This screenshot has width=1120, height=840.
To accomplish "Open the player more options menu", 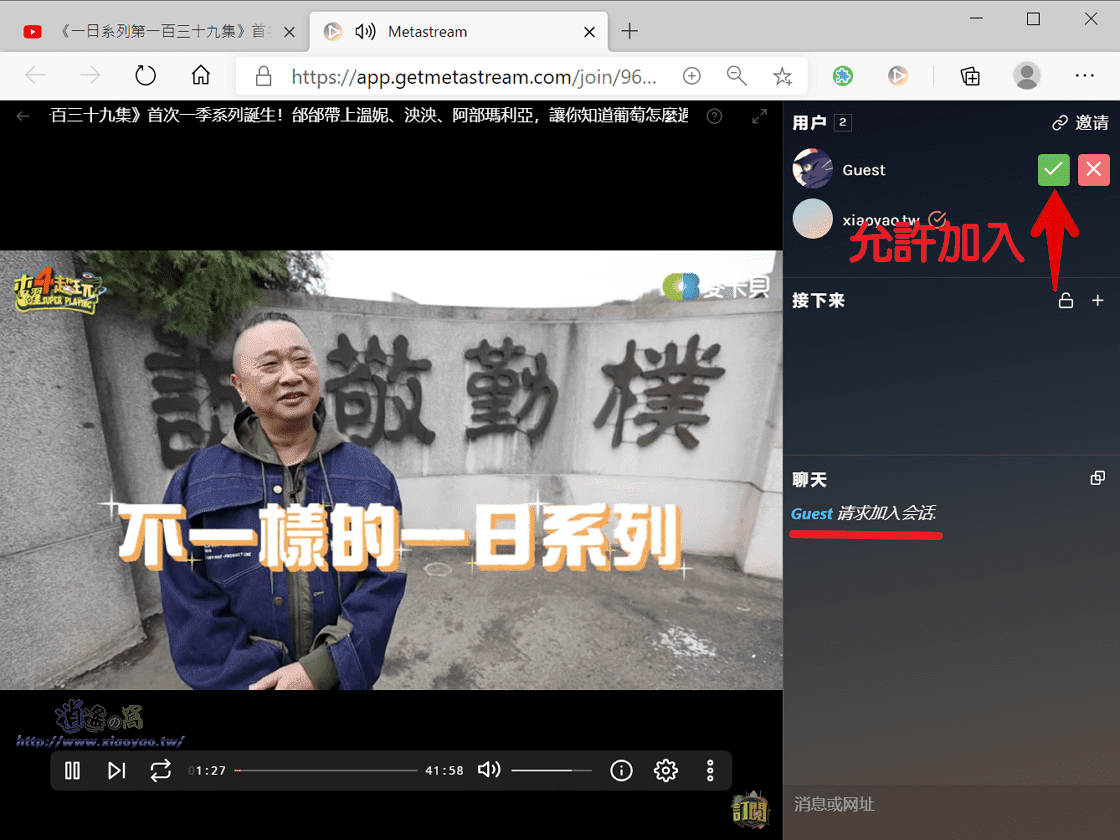I will (710, 771).
